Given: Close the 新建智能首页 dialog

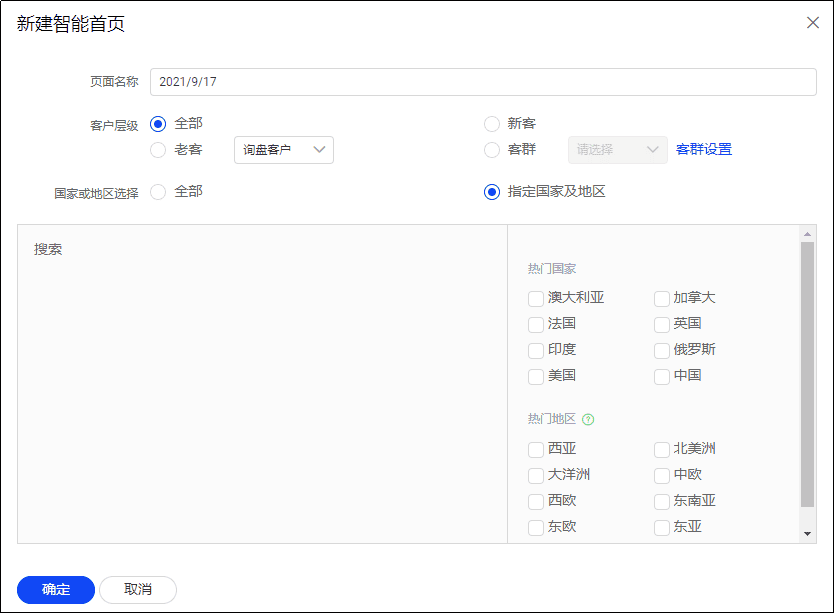Looking at the screenshot, I should pyautogui.click(x=813, y=22).
